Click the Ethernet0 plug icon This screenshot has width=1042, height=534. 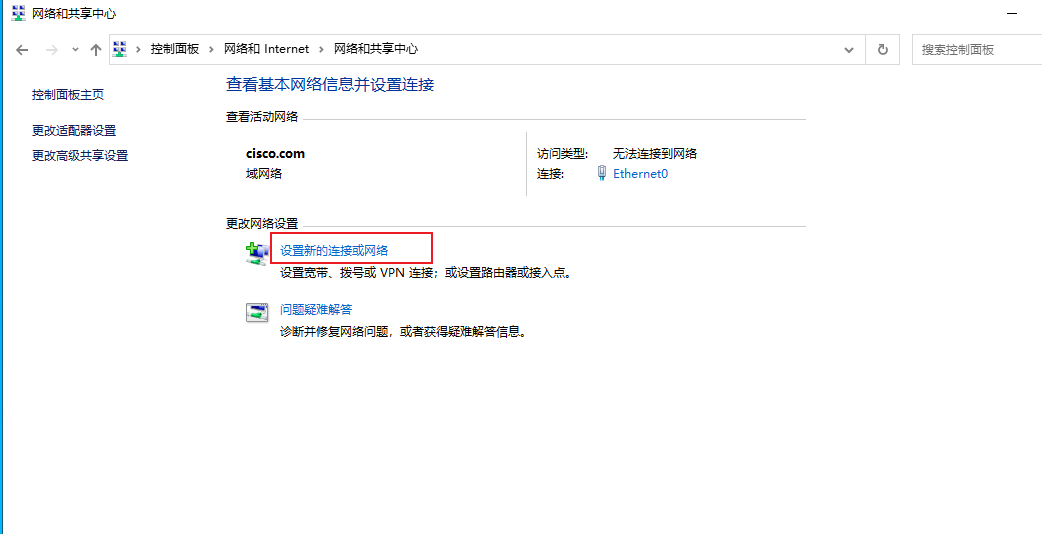coord(601,174)
